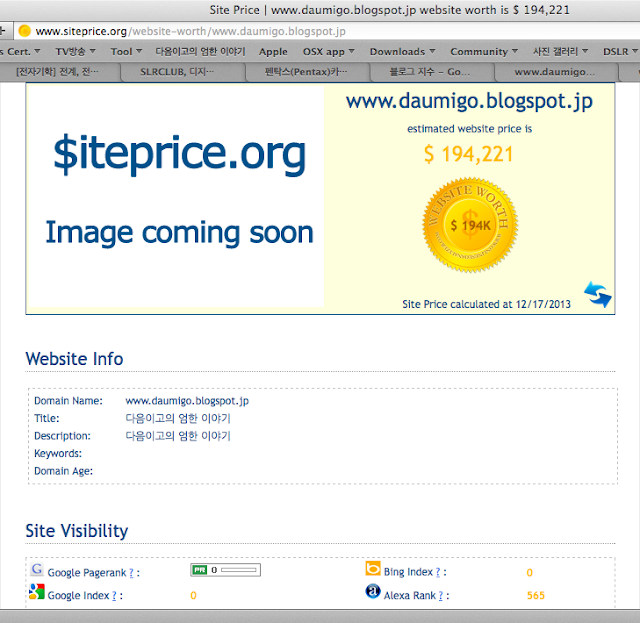Click the gold Website Worth seal
This screenshot has width=640, height=623.
[470, 225]
